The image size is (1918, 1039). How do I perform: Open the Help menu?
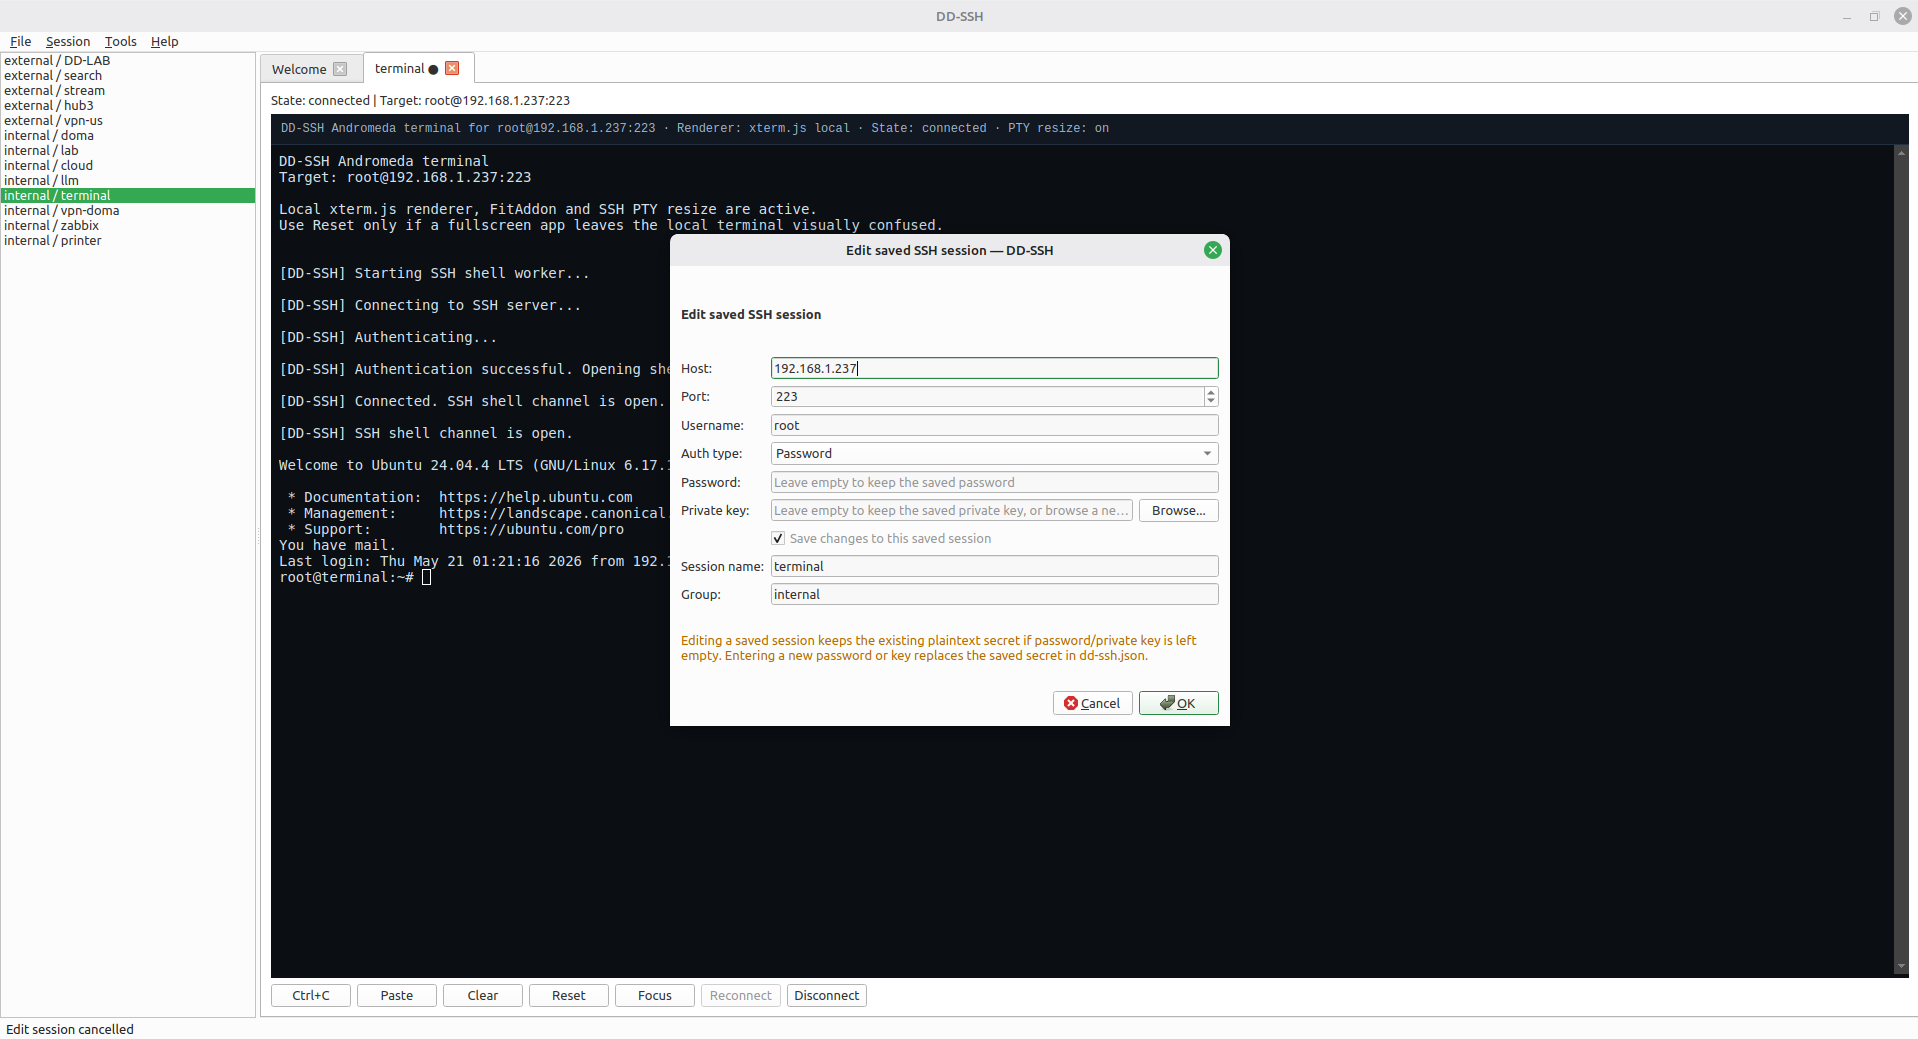tap(164, 41)
